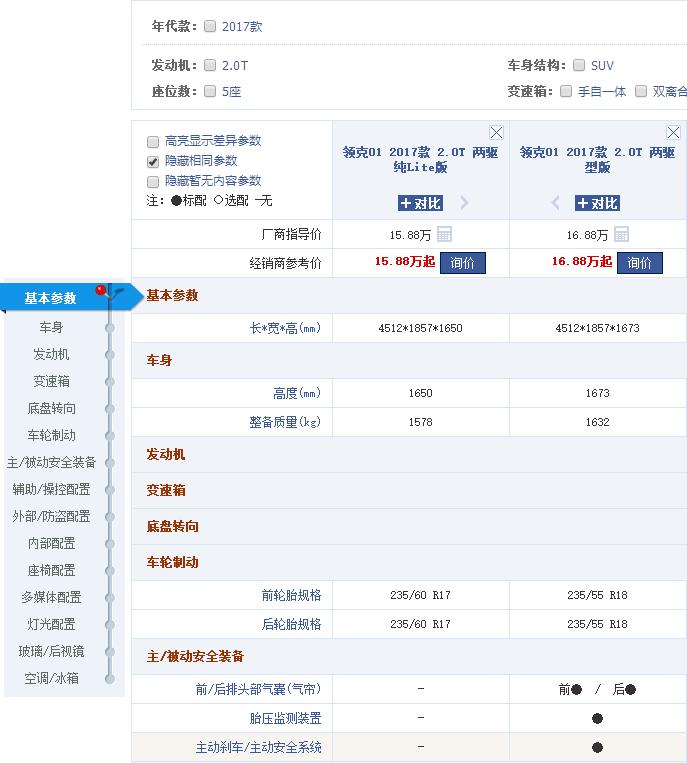Click the 长*宽*高(mm) parameter link
Image resolution: width=687 pixels, height=763 pixels.
[x=285, y=328]
